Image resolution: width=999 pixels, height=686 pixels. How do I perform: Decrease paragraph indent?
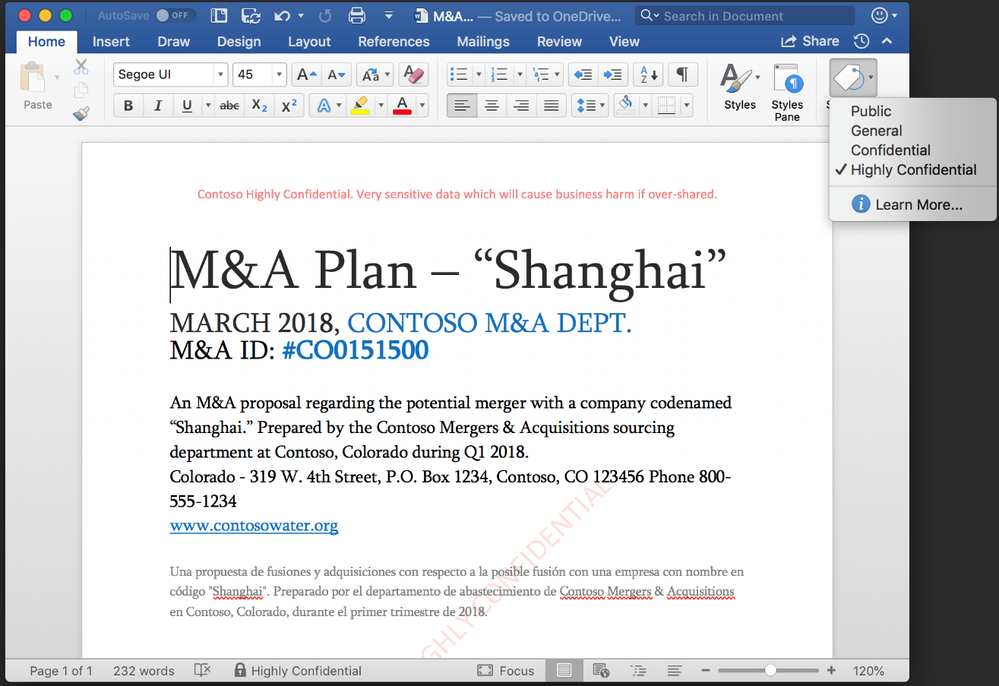click(x=583, y=75)
